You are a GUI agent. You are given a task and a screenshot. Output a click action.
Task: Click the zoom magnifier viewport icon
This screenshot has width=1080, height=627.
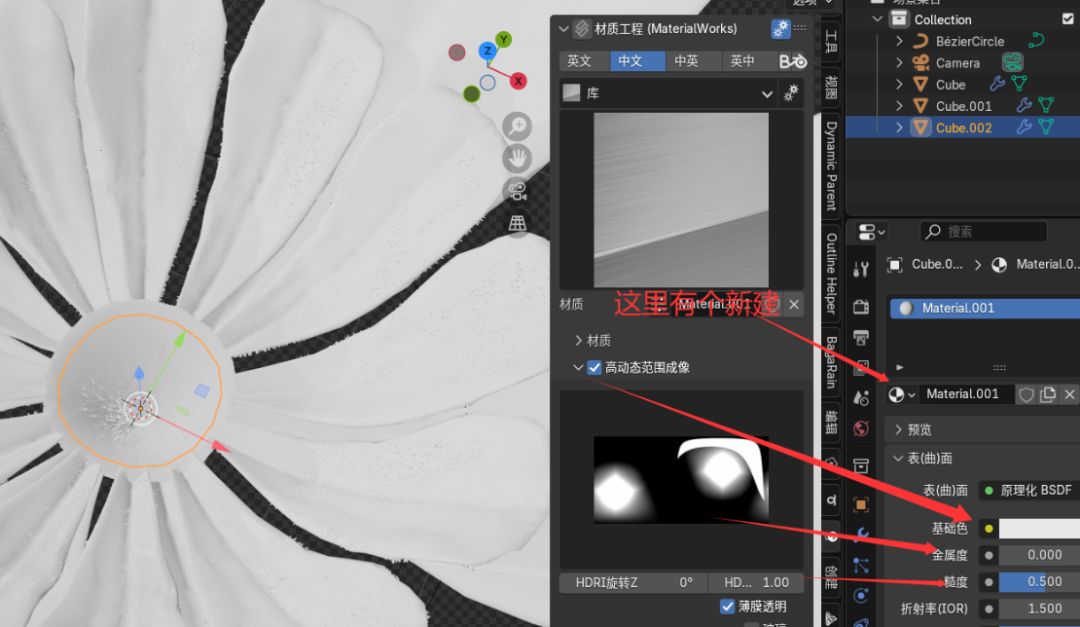[517, 127]
